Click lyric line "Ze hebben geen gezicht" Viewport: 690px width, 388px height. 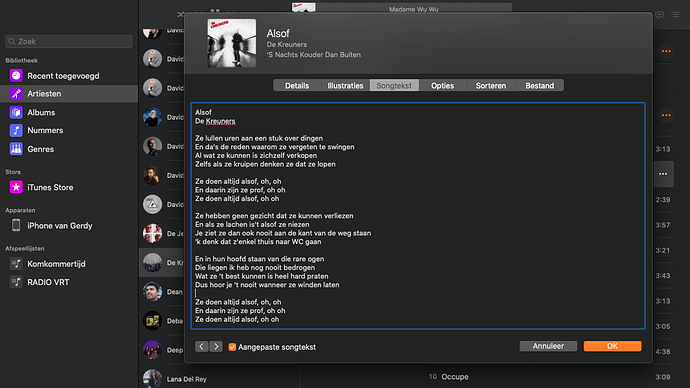pos(274,216)
